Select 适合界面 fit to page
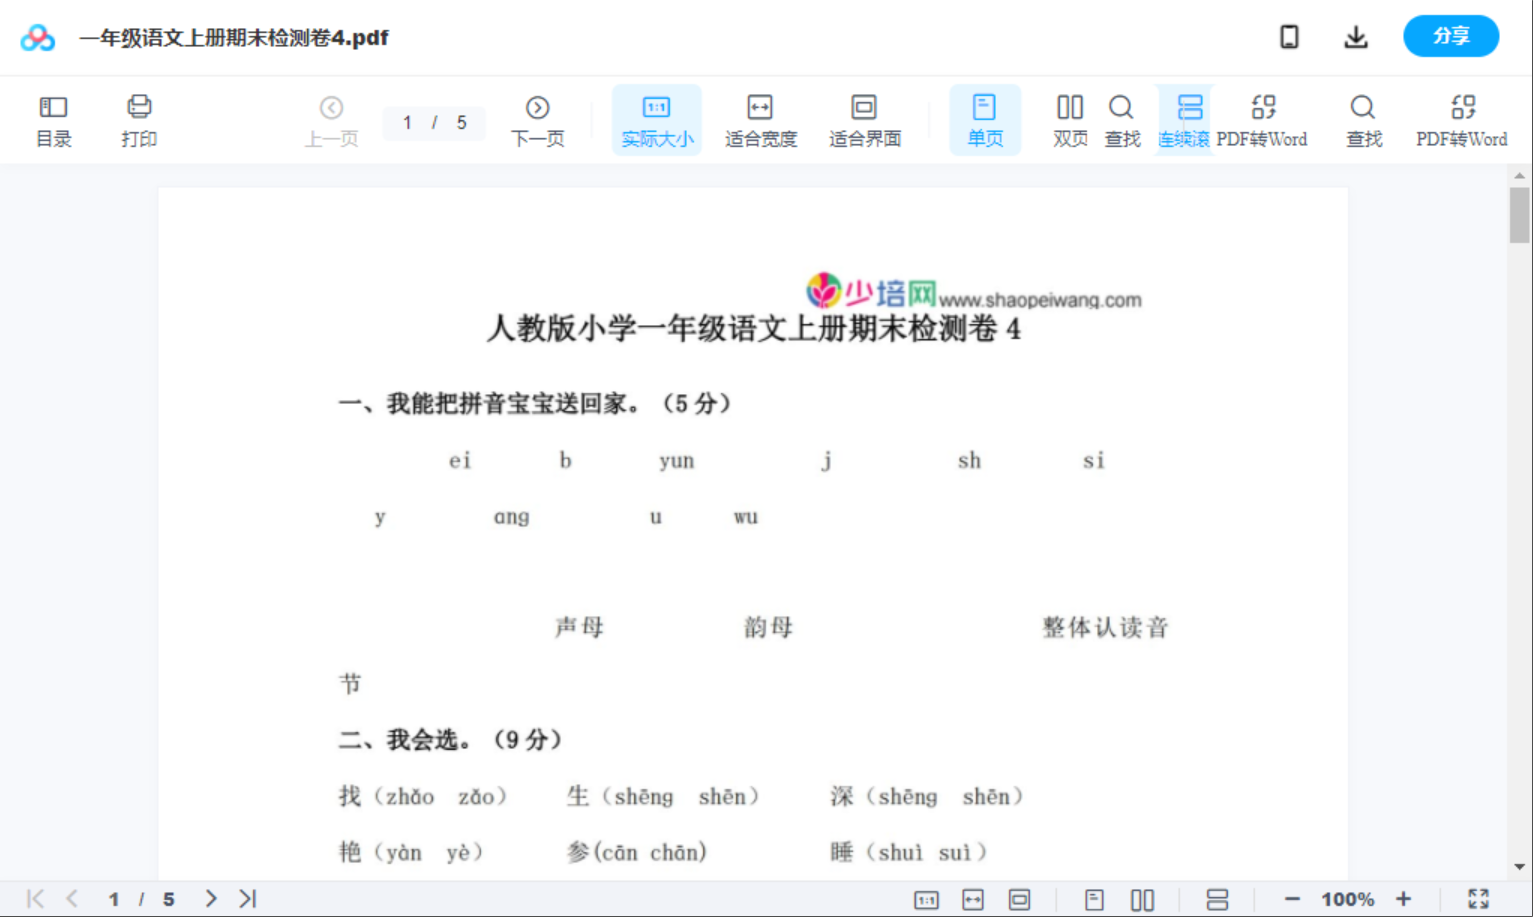The width and height of the screenshot is (1533, 917). (x=864, y=119)
